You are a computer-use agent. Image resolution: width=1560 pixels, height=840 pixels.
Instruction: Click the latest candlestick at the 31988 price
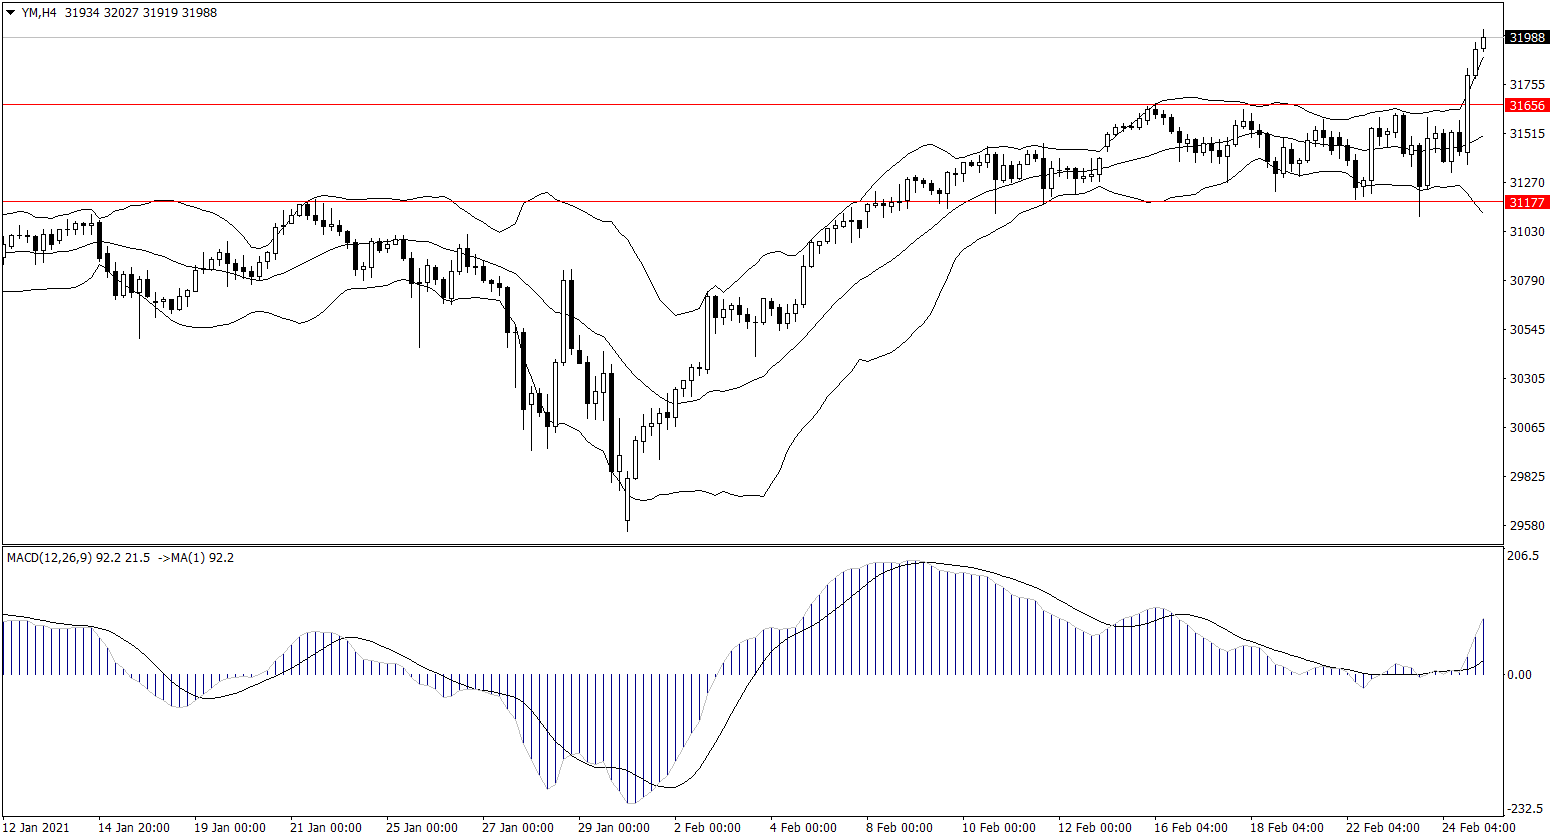tap(1484, 41)
